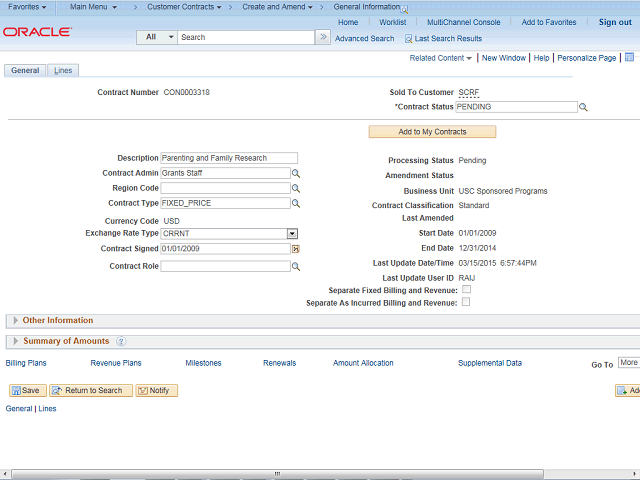Open the Region Code lookup icon
Screen dimensions: 640x480
(x=296, y=188)
